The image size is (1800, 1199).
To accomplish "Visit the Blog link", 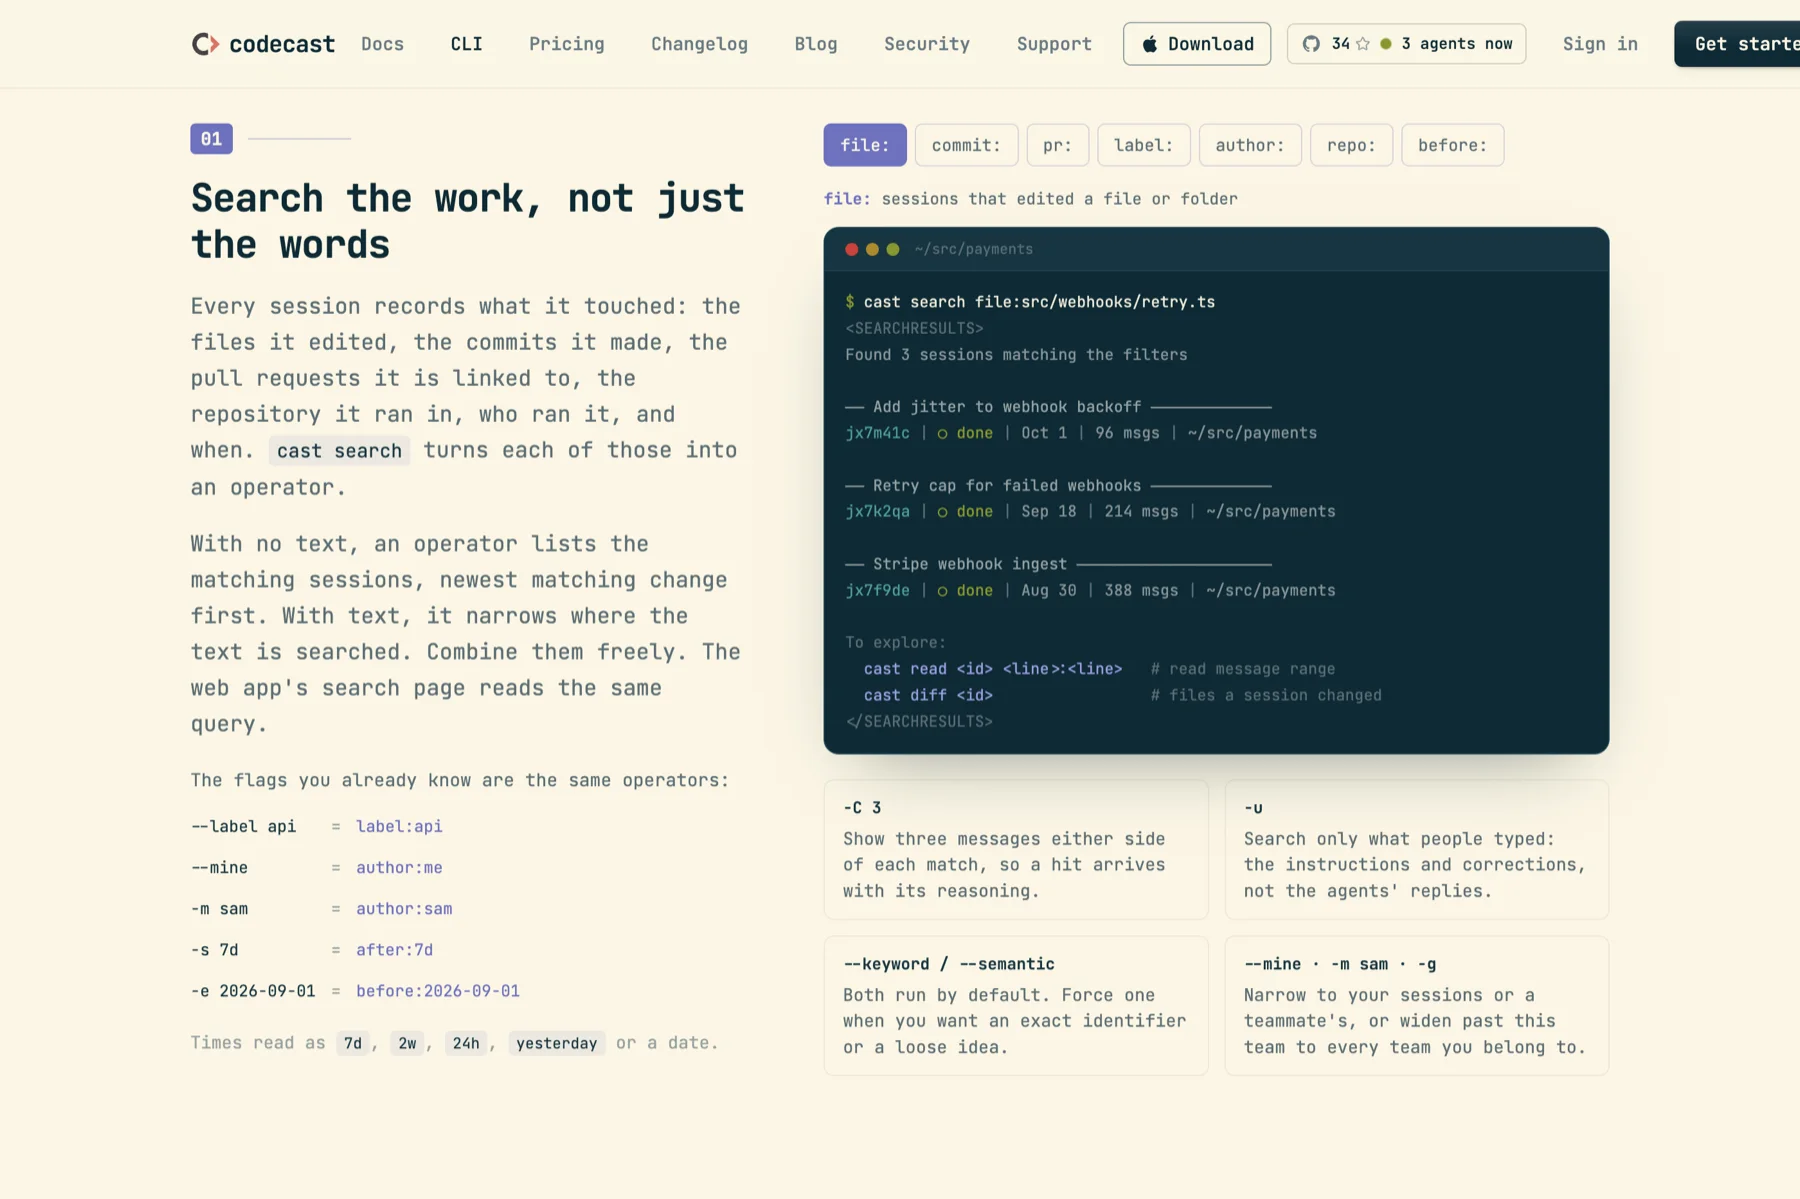I will click(816, 44).
